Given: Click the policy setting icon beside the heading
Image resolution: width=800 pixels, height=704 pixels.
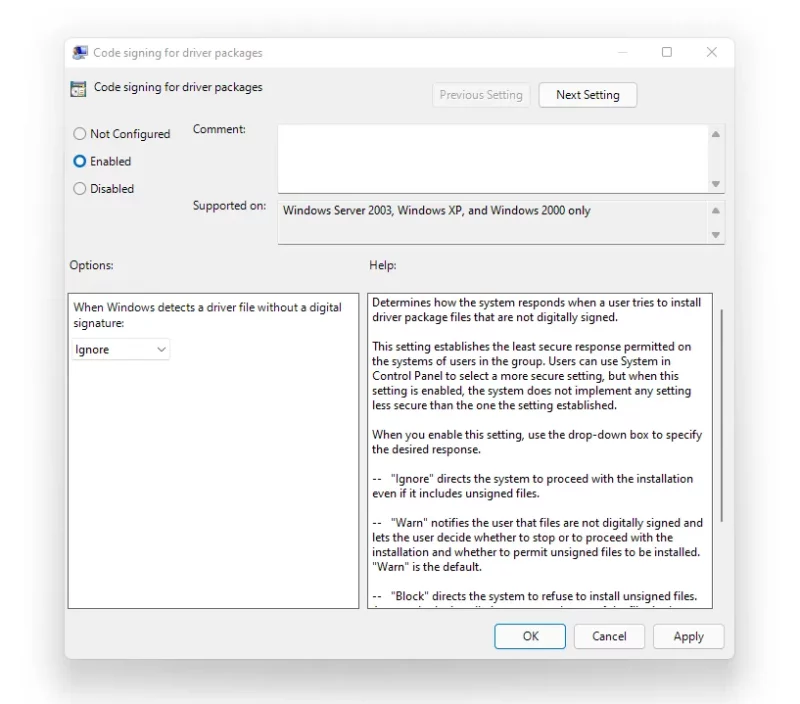Looking at the screenshot, I should (78, 89).
